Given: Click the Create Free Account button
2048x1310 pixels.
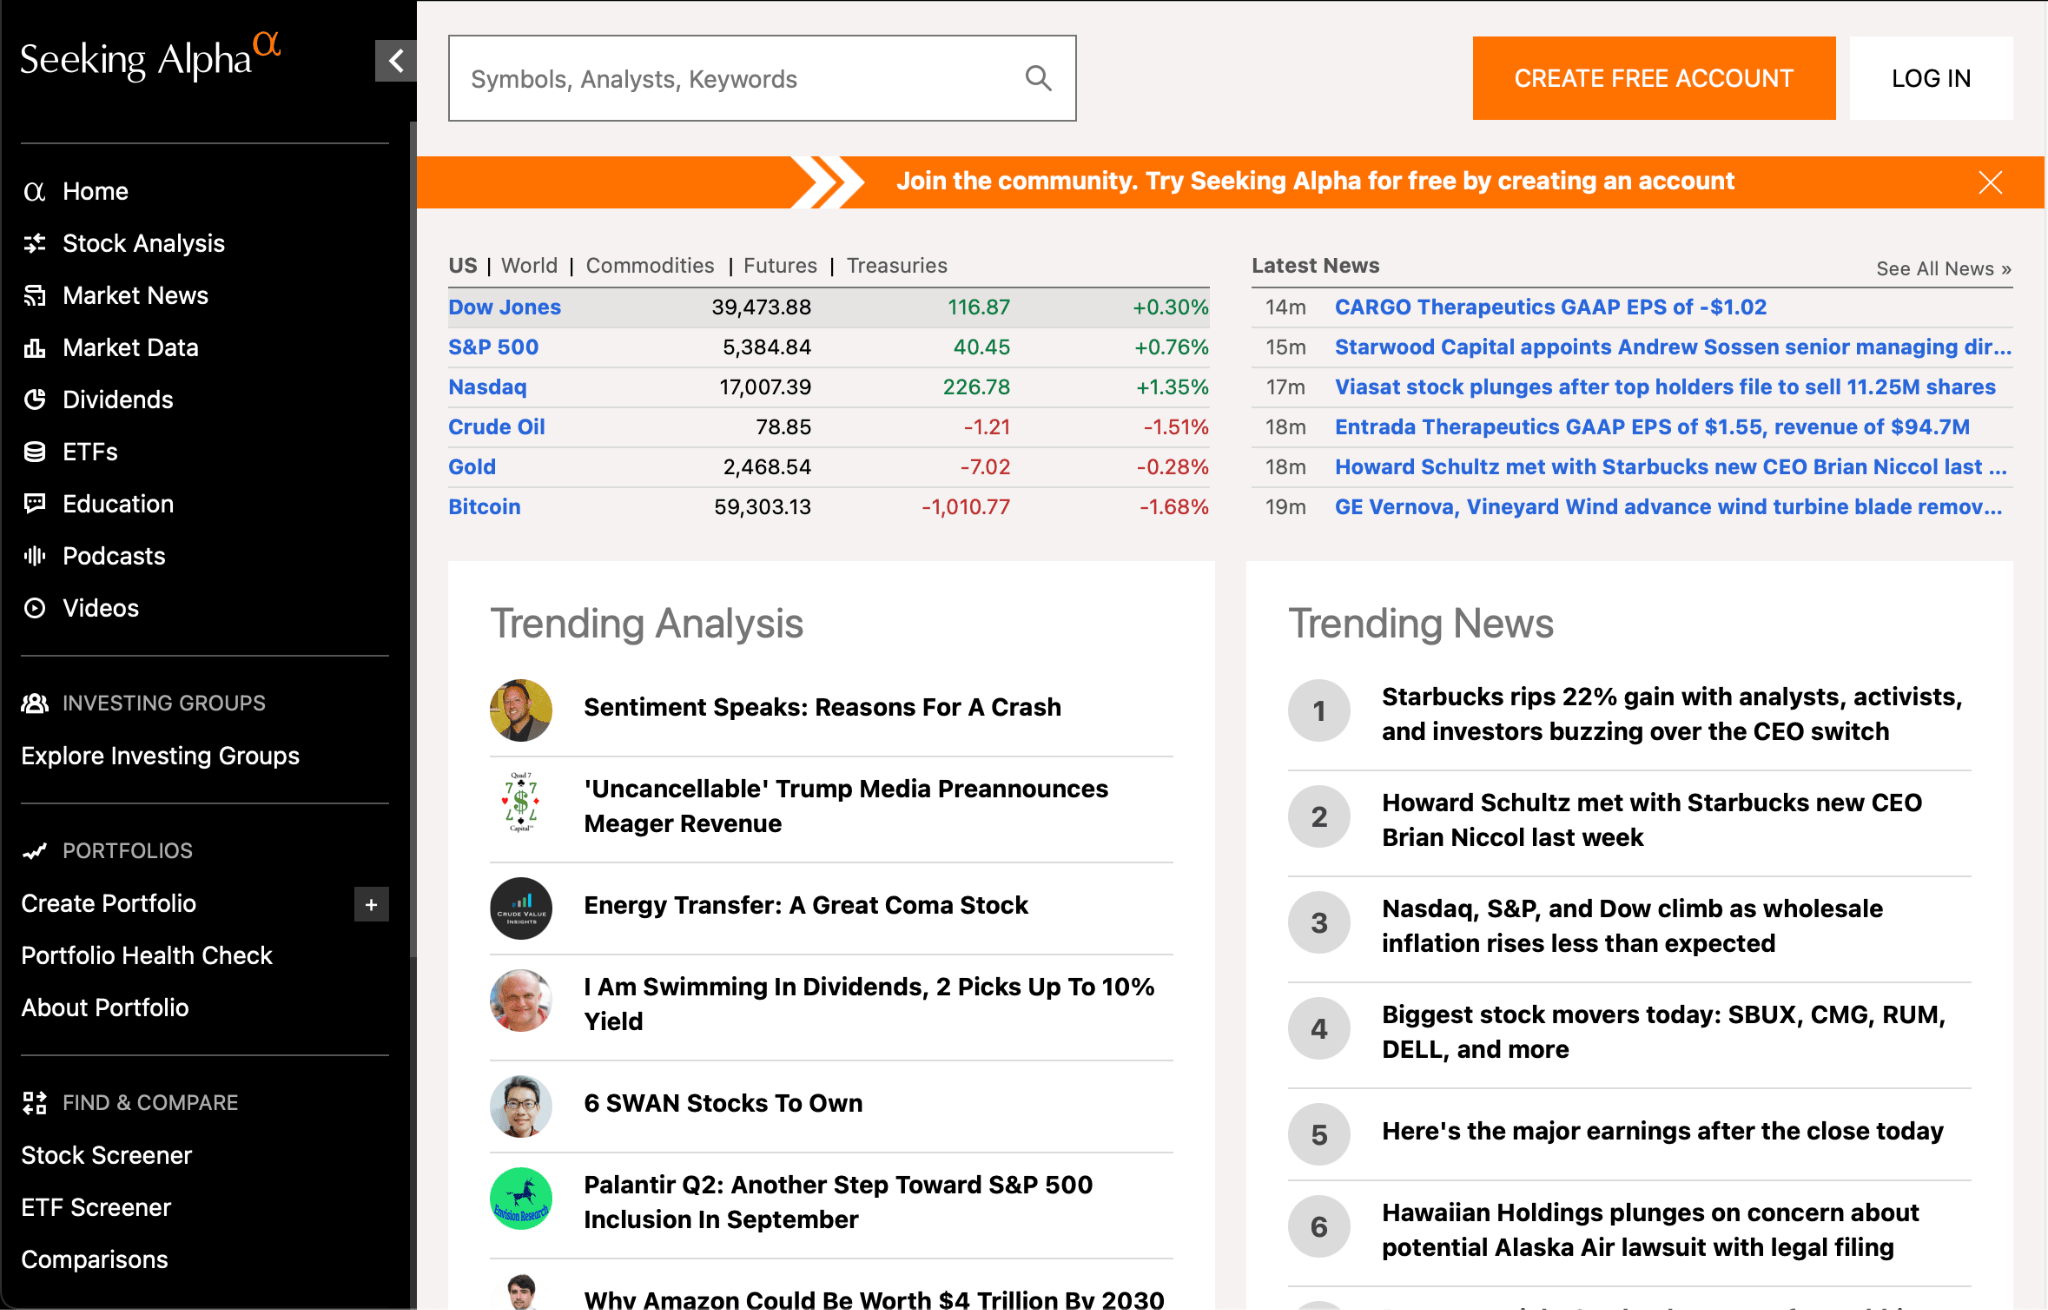Looking at the screenshot, I should pyautogui.click(x=1654, y=78).
